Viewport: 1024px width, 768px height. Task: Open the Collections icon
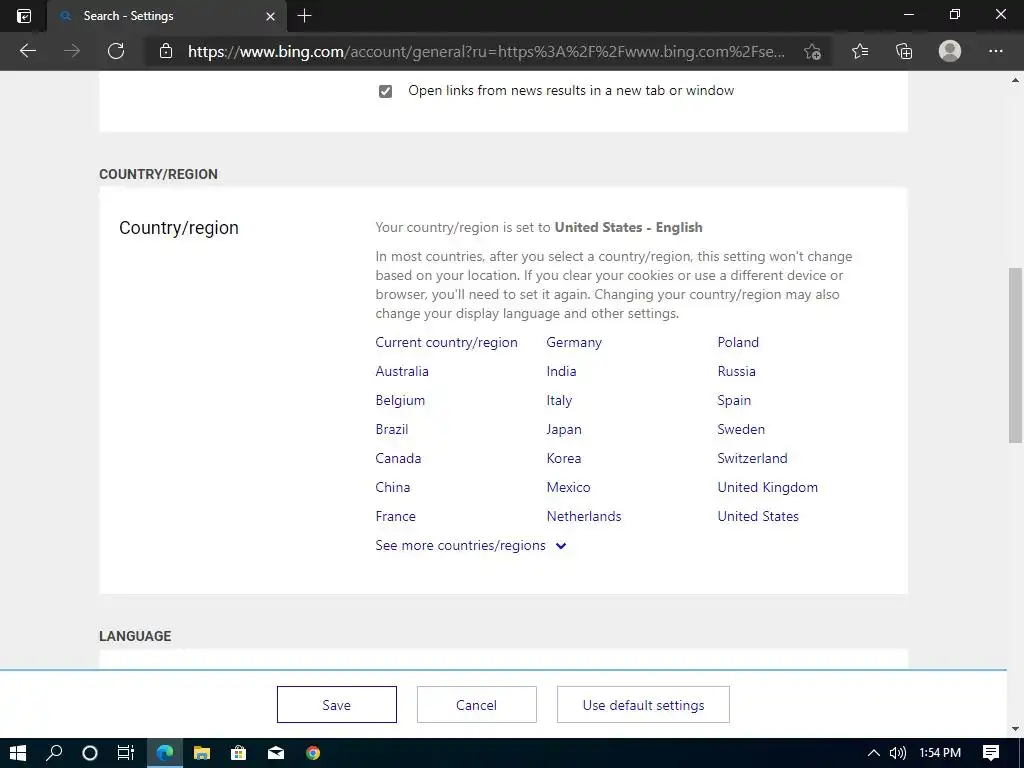[904, 51]
